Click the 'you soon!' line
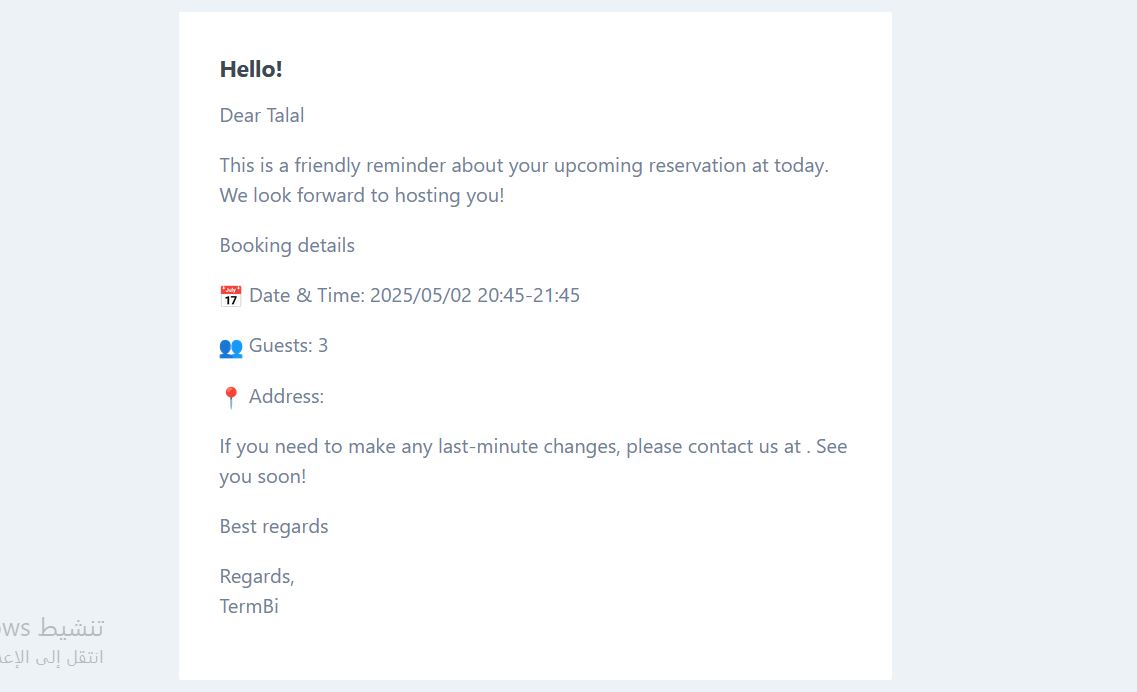 [x=263, y=476]
